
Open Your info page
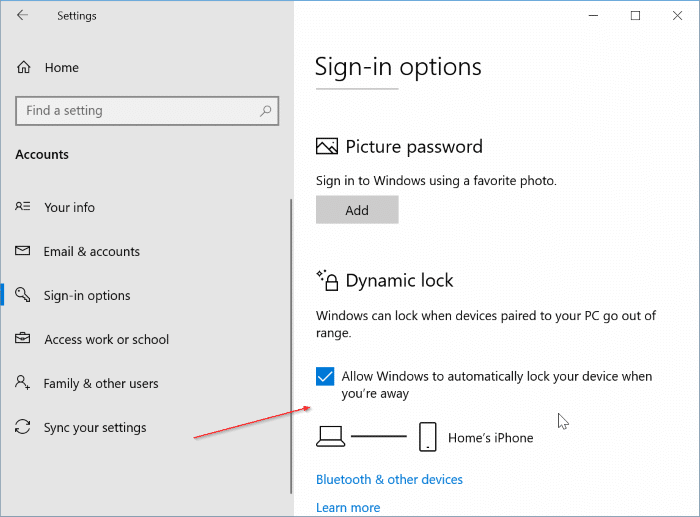click(70, 207)
